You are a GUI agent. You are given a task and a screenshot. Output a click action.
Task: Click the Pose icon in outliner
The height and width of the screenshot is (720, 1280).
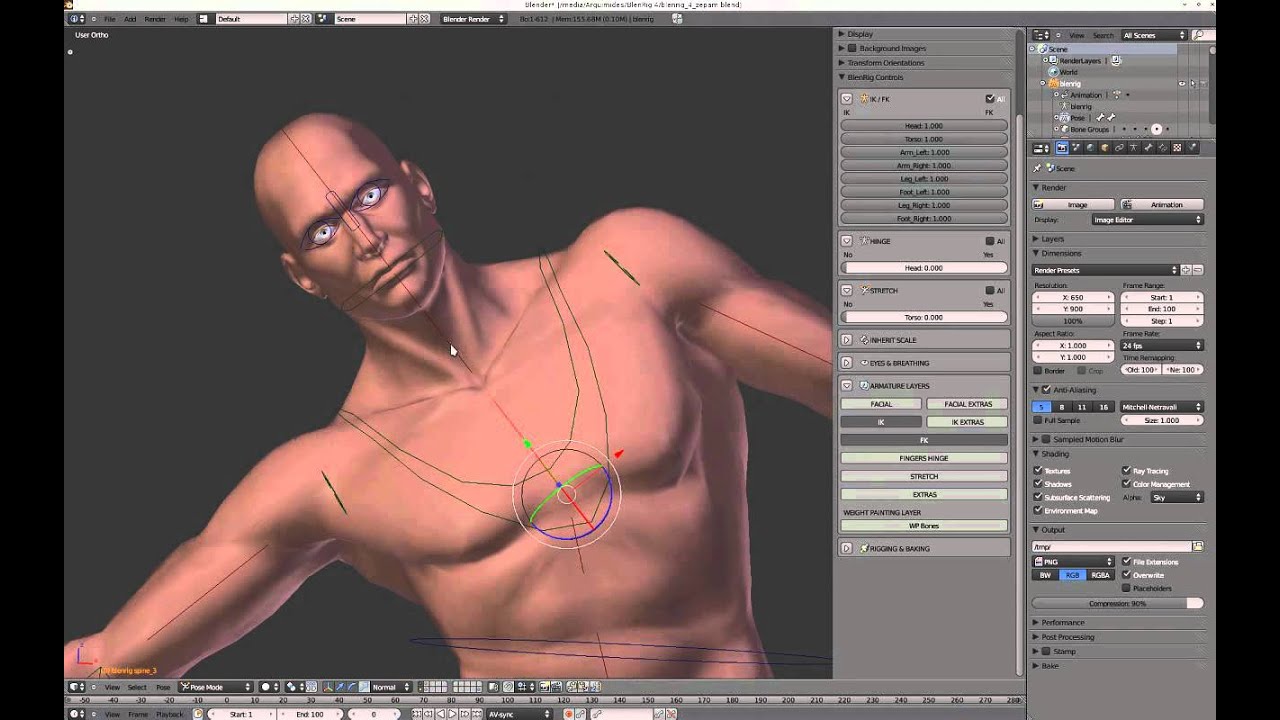click(1064, 118)
